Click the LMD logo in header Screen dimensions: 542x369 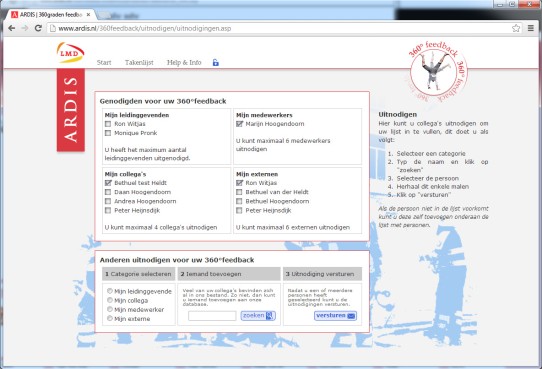pos(71,53)
